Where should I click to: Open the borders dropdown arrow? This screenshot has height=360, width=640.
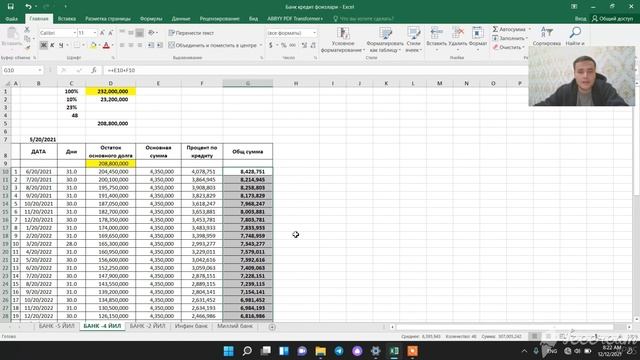84,45
